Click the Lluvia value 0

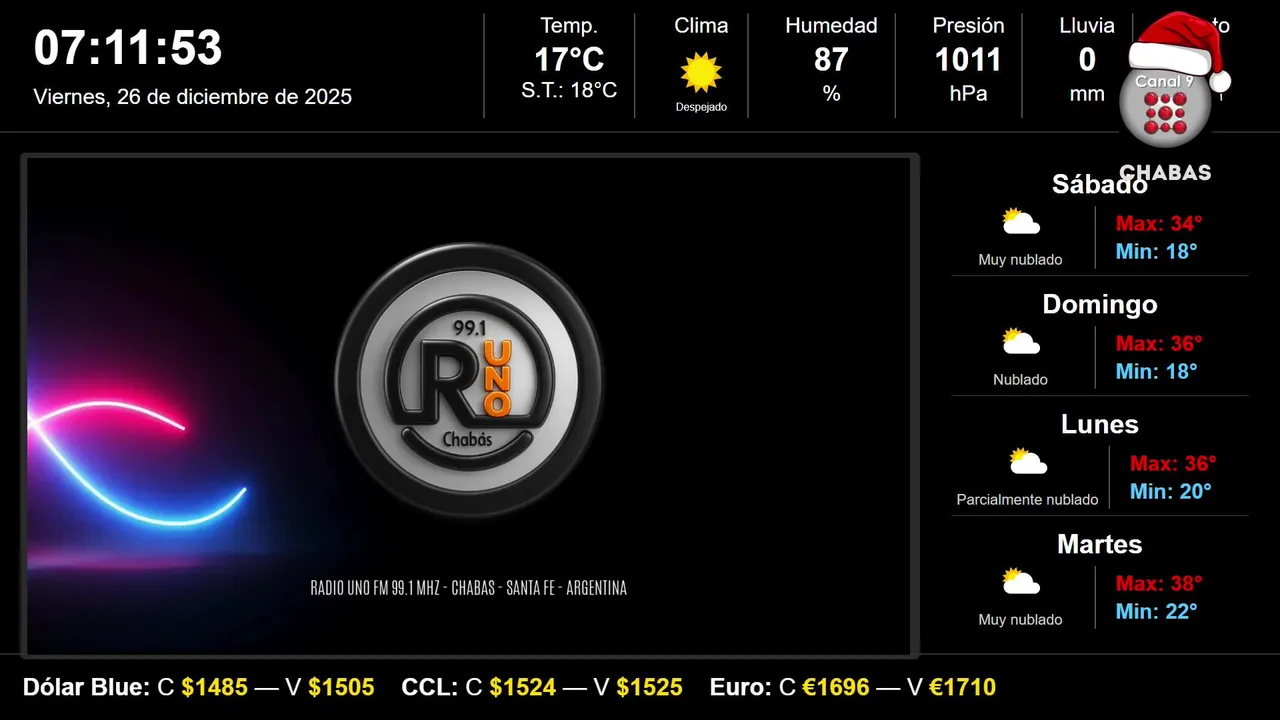(1087, 60)
